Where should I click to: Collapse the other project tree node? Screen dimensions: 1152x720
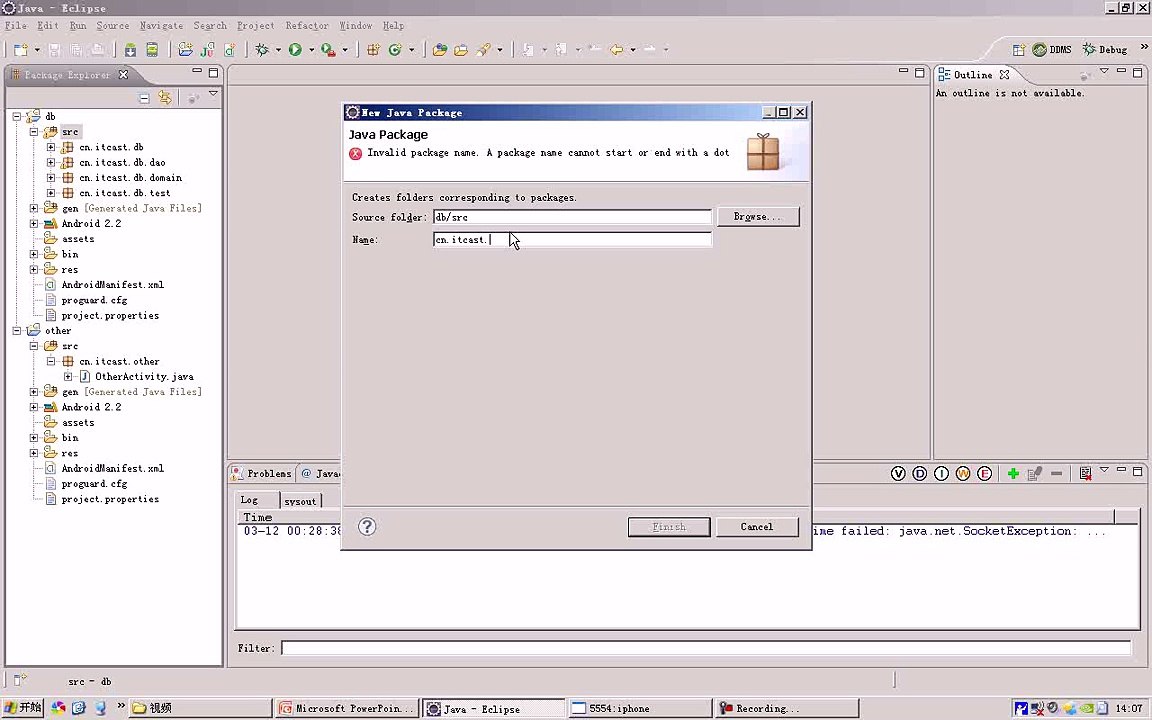[x=17, y=331]
